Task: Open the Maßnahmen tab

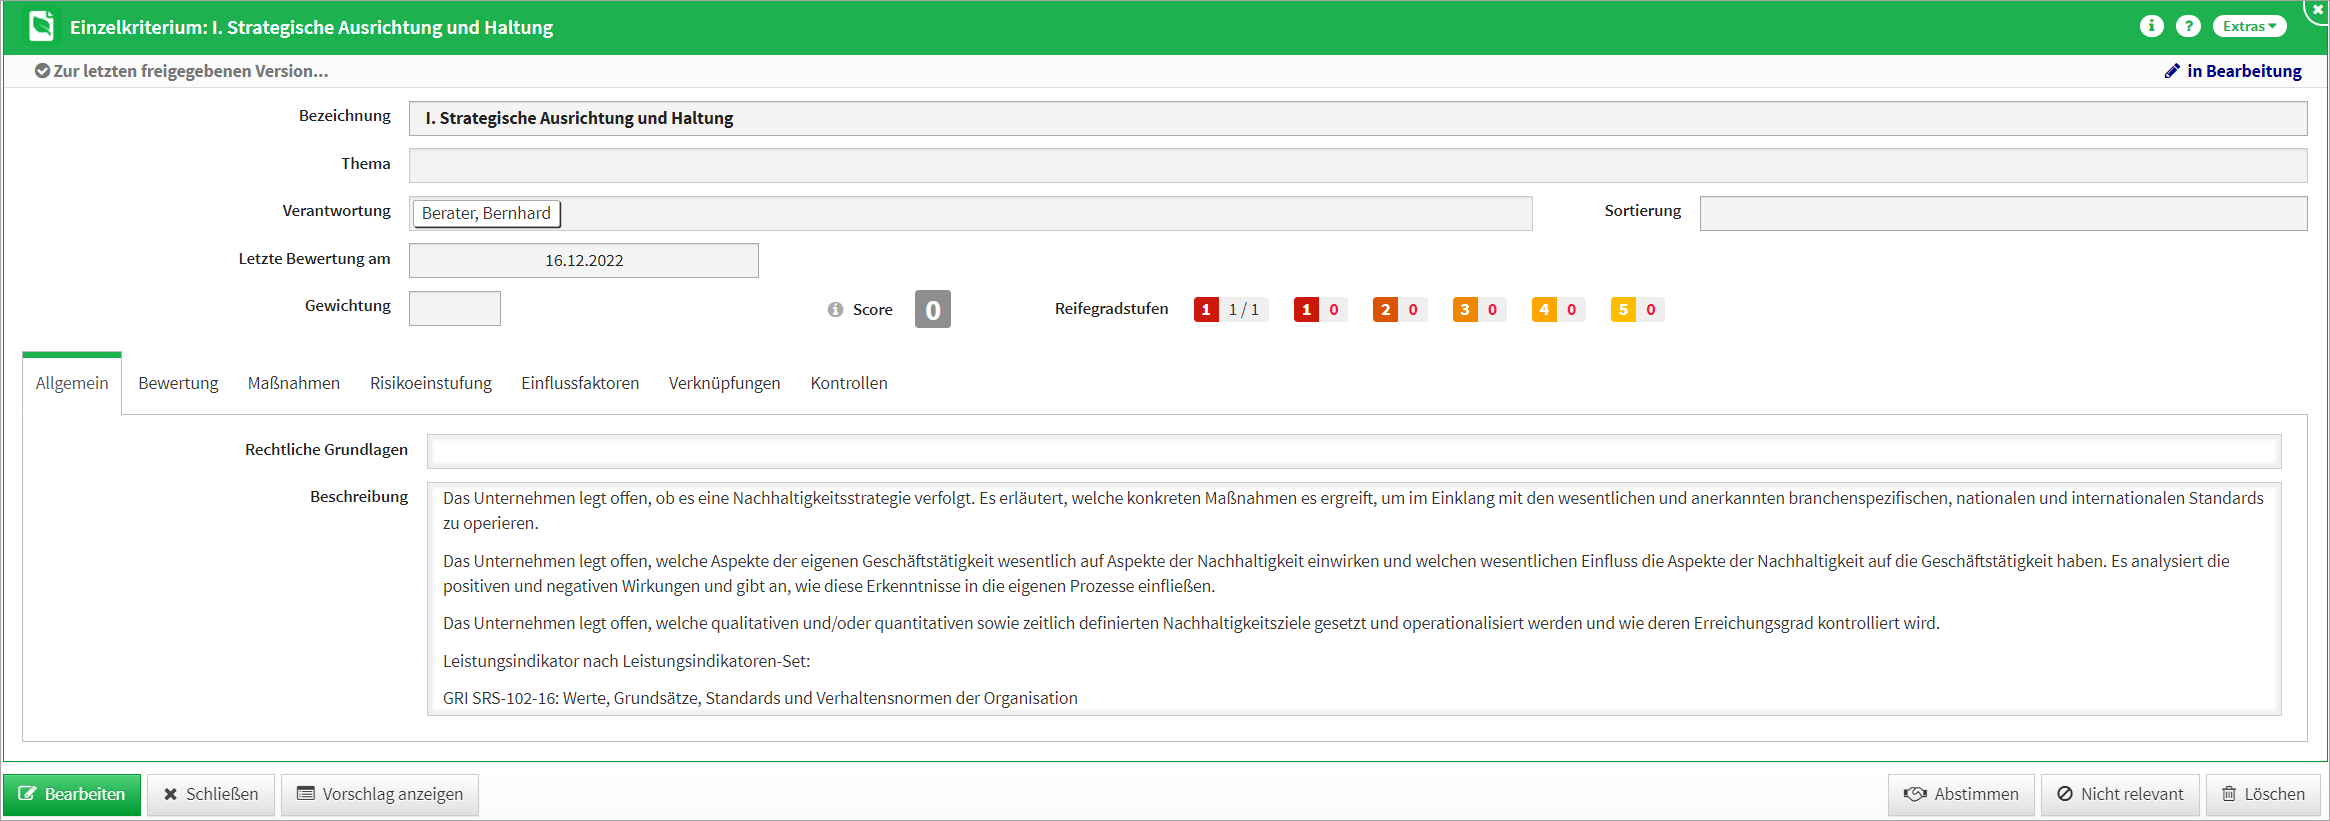Action: pos(293,383)
